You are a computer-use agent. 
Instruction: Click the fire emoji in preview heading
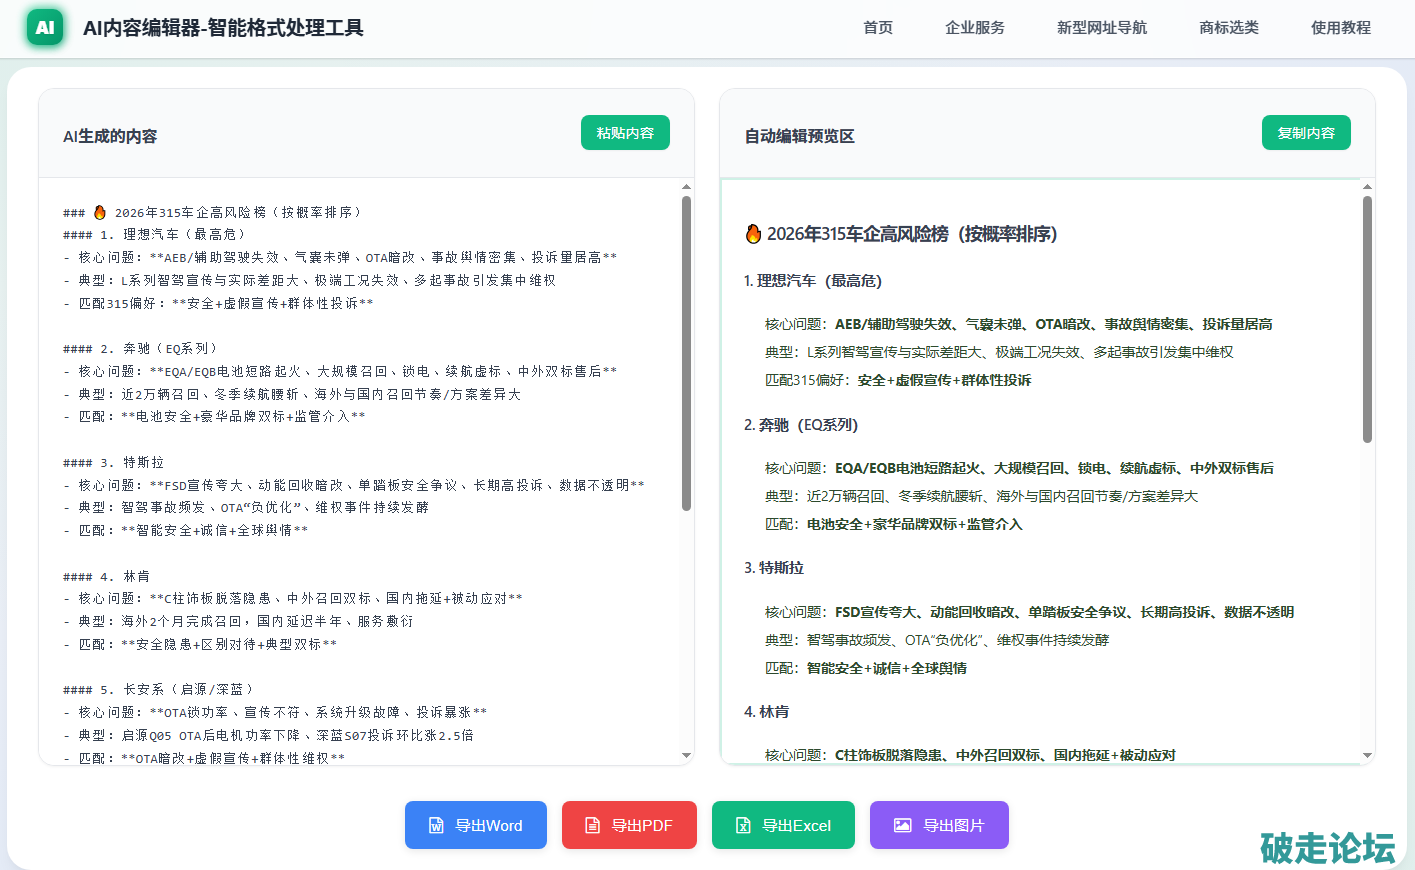753,234
